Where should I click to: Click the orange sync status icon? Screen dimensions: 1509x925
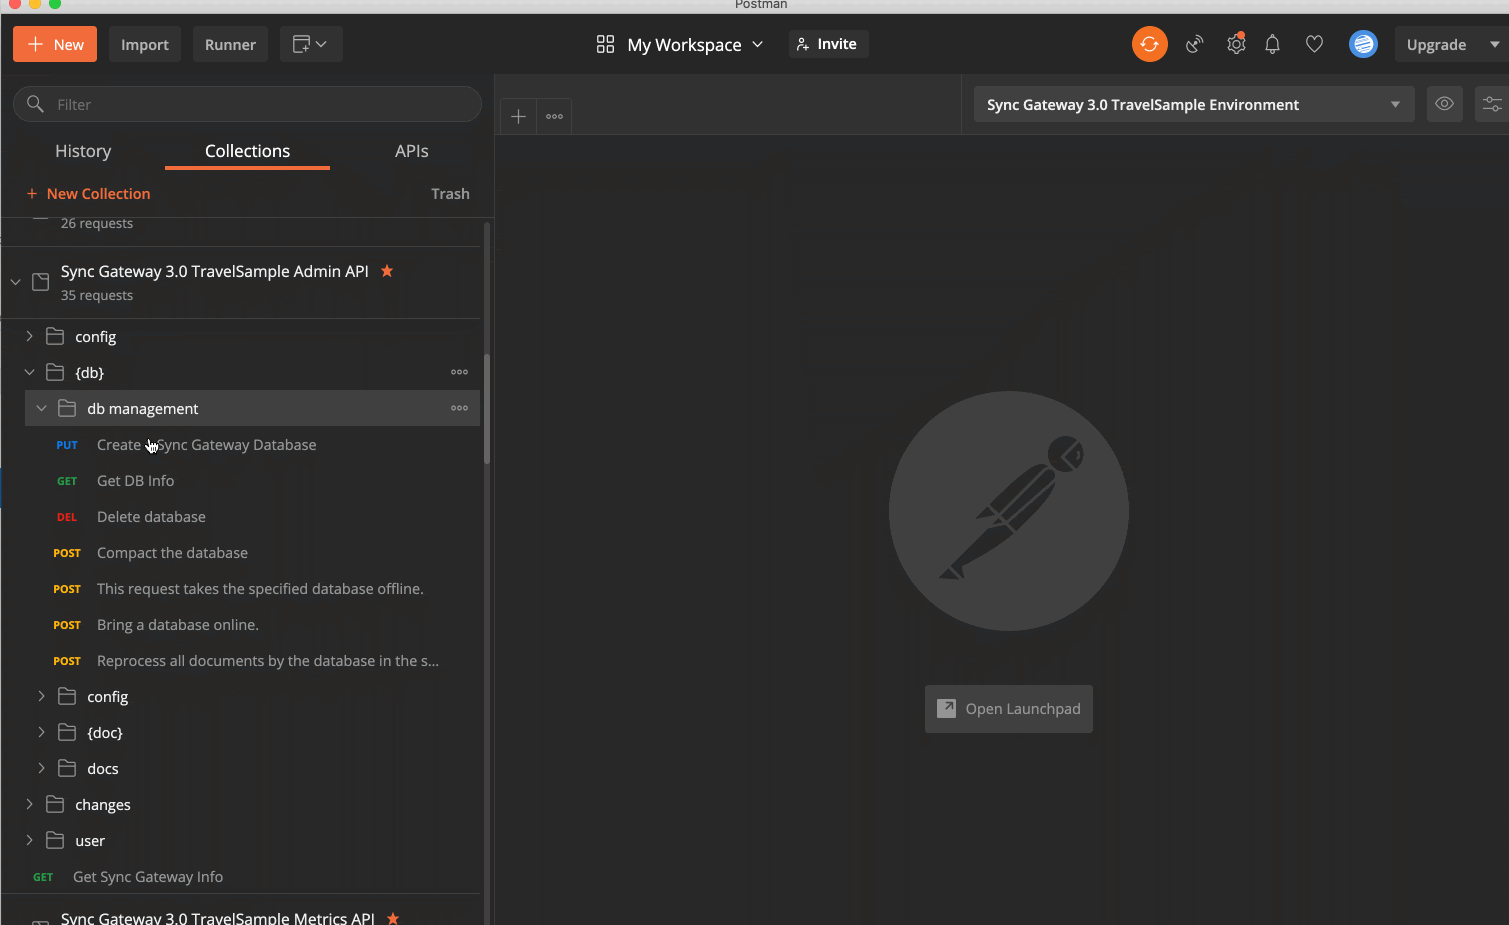(x=1149, y=44)
